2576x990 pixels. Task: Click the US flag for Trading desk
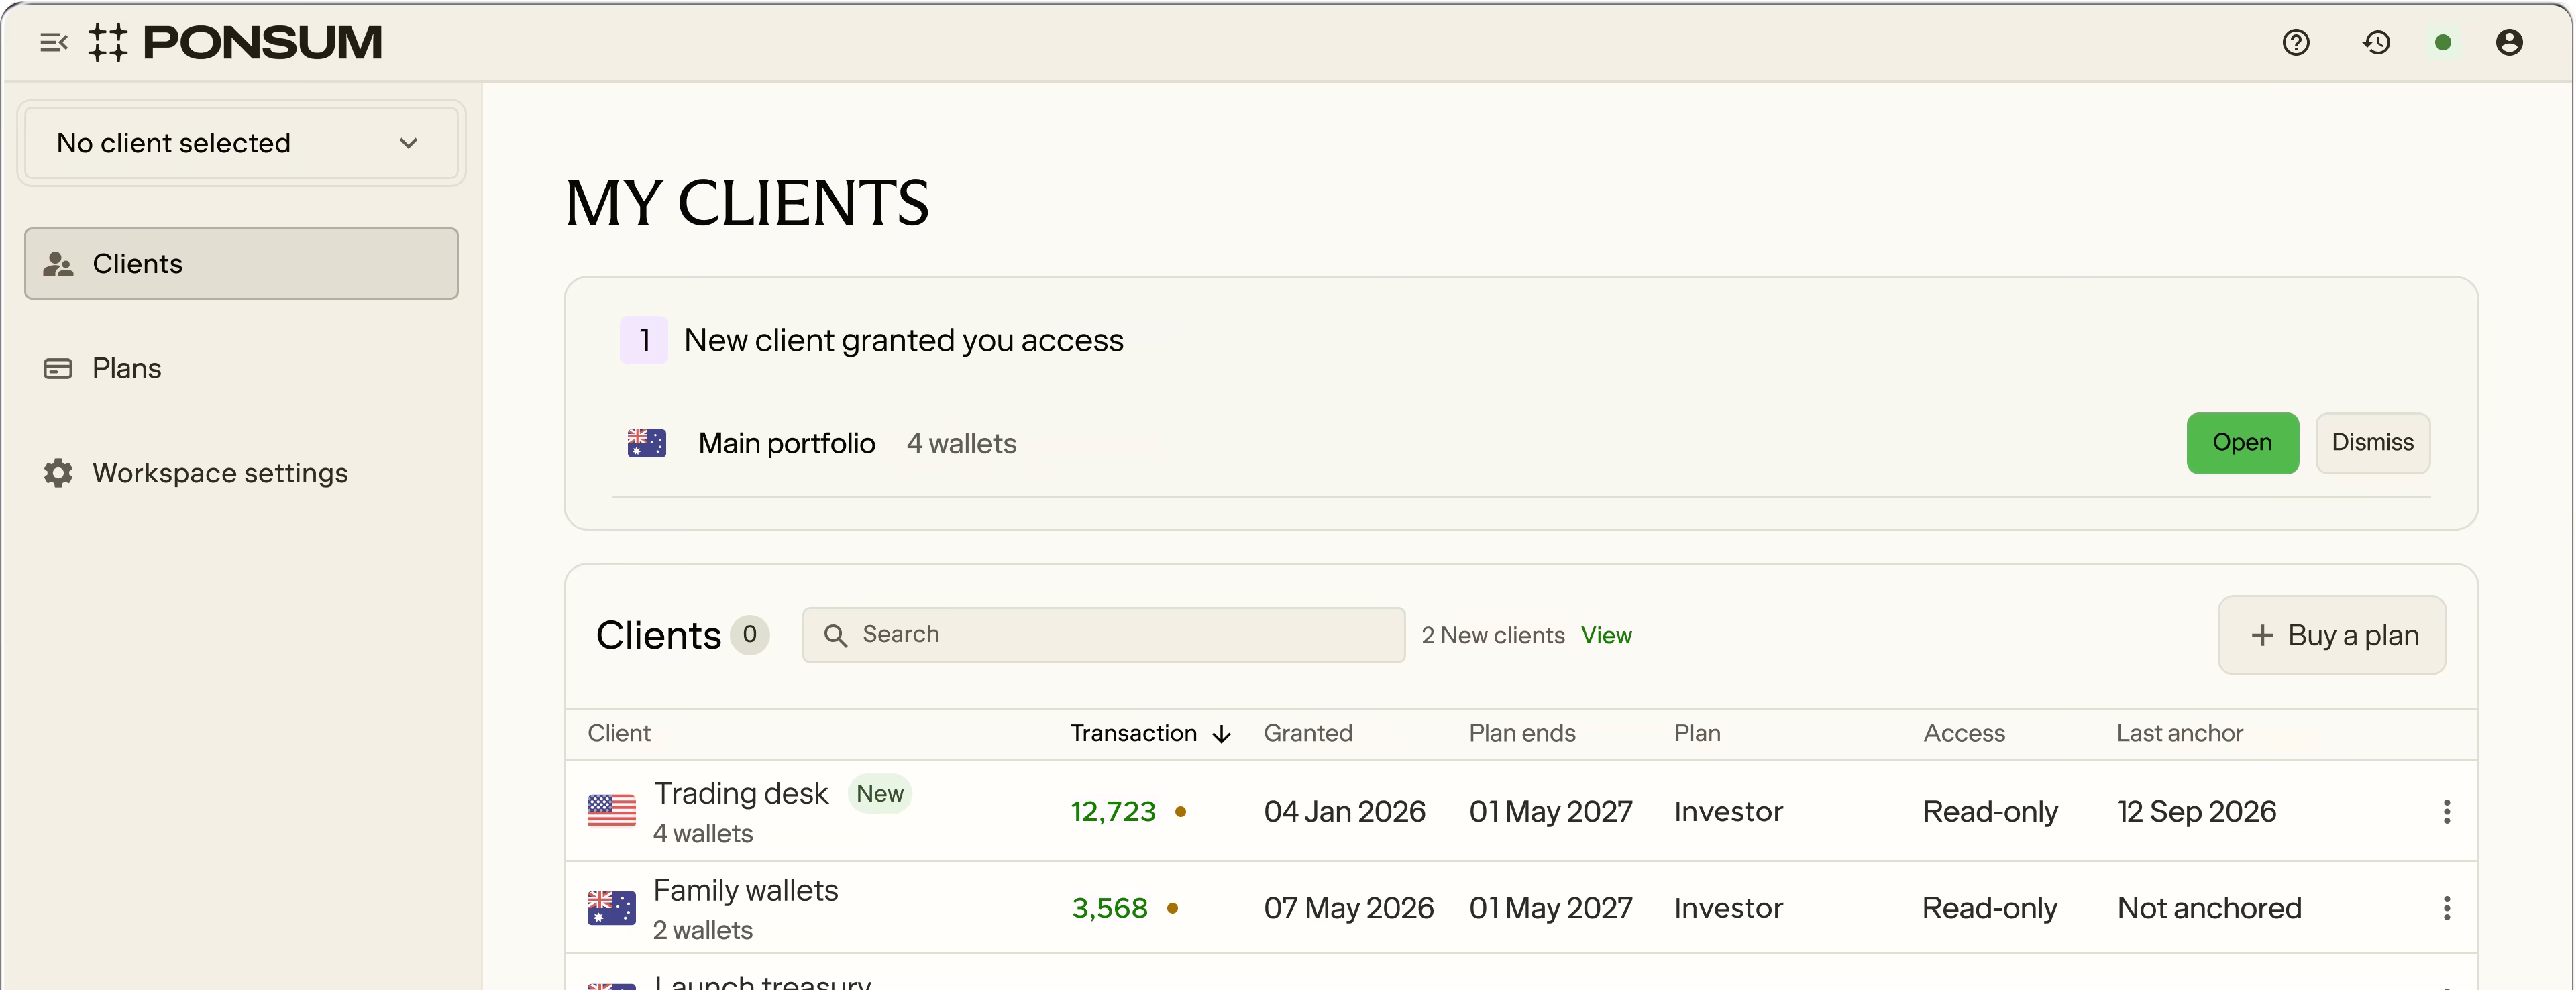611,811
